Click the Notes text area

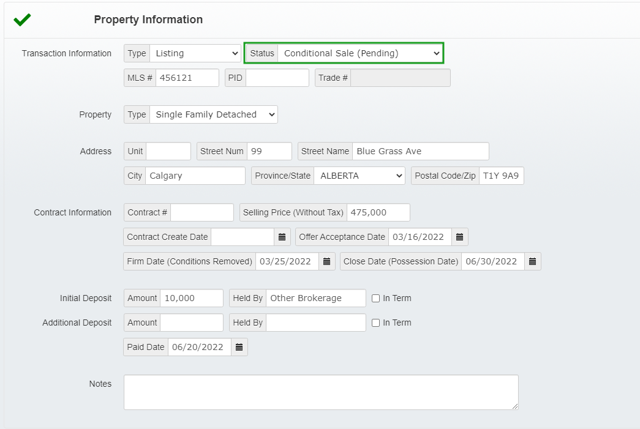[x=321, y=392]
